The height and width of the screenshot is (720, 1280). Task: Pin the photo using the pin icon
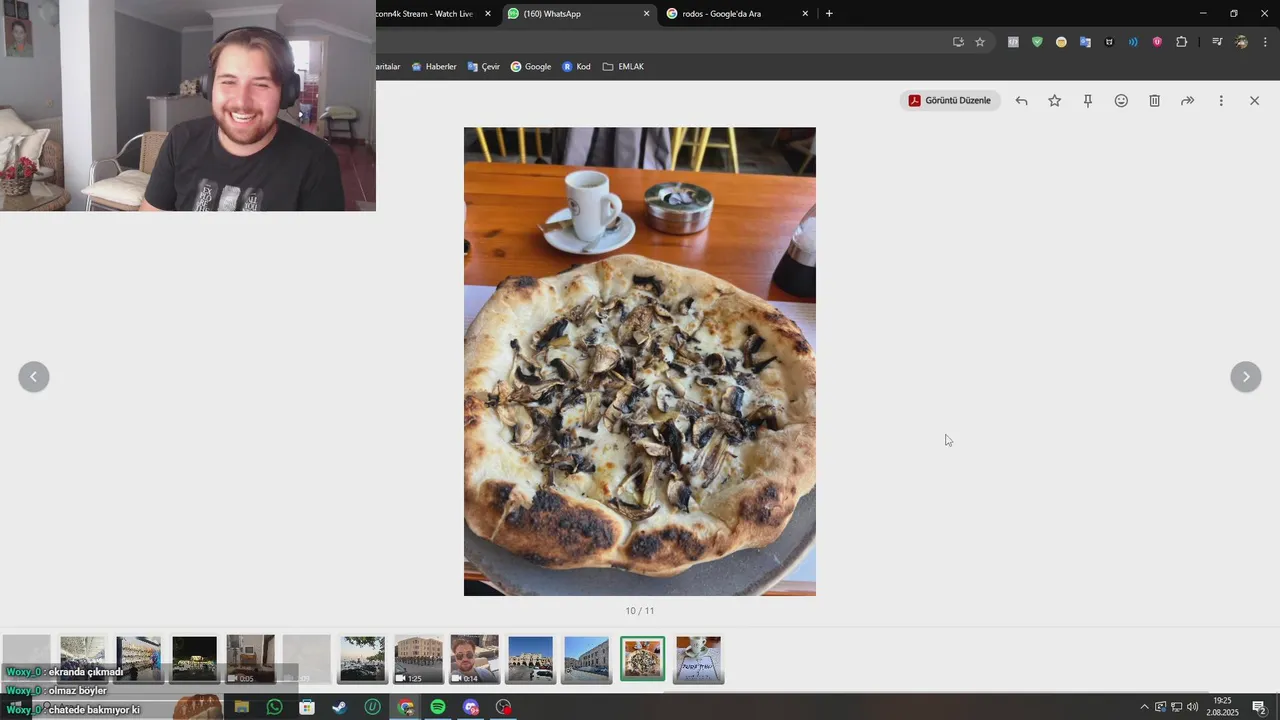(x=1088, y=101)
